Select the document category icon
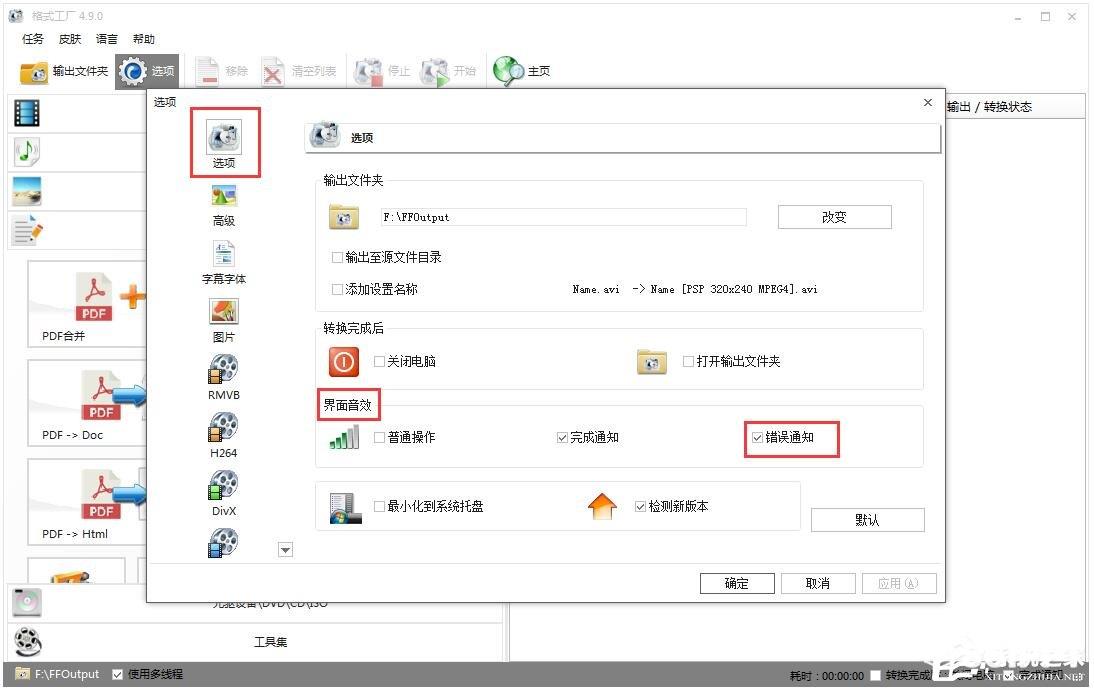 [28, 230]
